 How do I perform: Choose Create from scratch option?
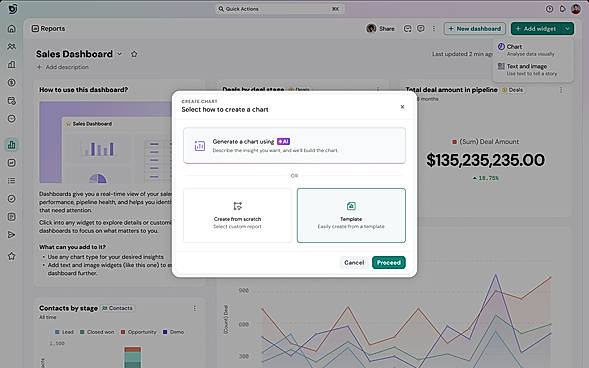point(237,216)
